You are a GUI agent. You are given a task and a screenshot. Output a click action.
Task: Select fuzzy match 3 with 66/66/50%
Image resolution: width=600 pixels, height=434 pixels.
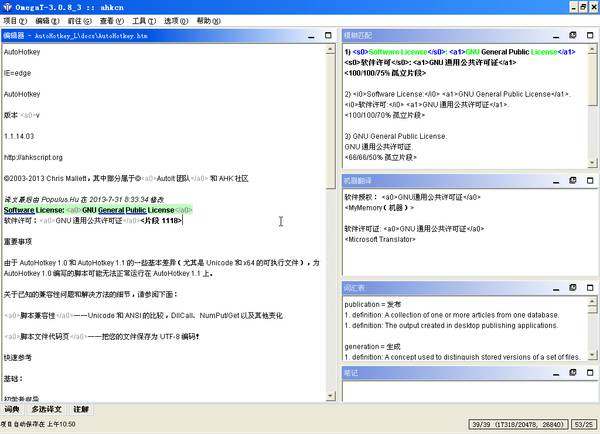point(396,147)
